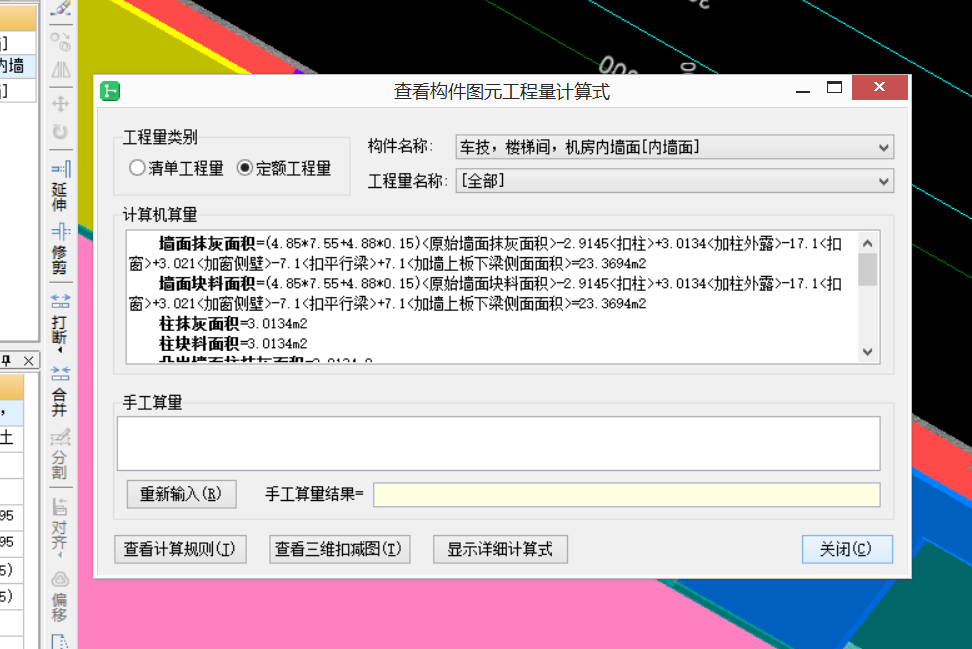This screenshot has width=972, height=649.
Task: Select the 定额工程量 radio button
Action: click(245, 168)
